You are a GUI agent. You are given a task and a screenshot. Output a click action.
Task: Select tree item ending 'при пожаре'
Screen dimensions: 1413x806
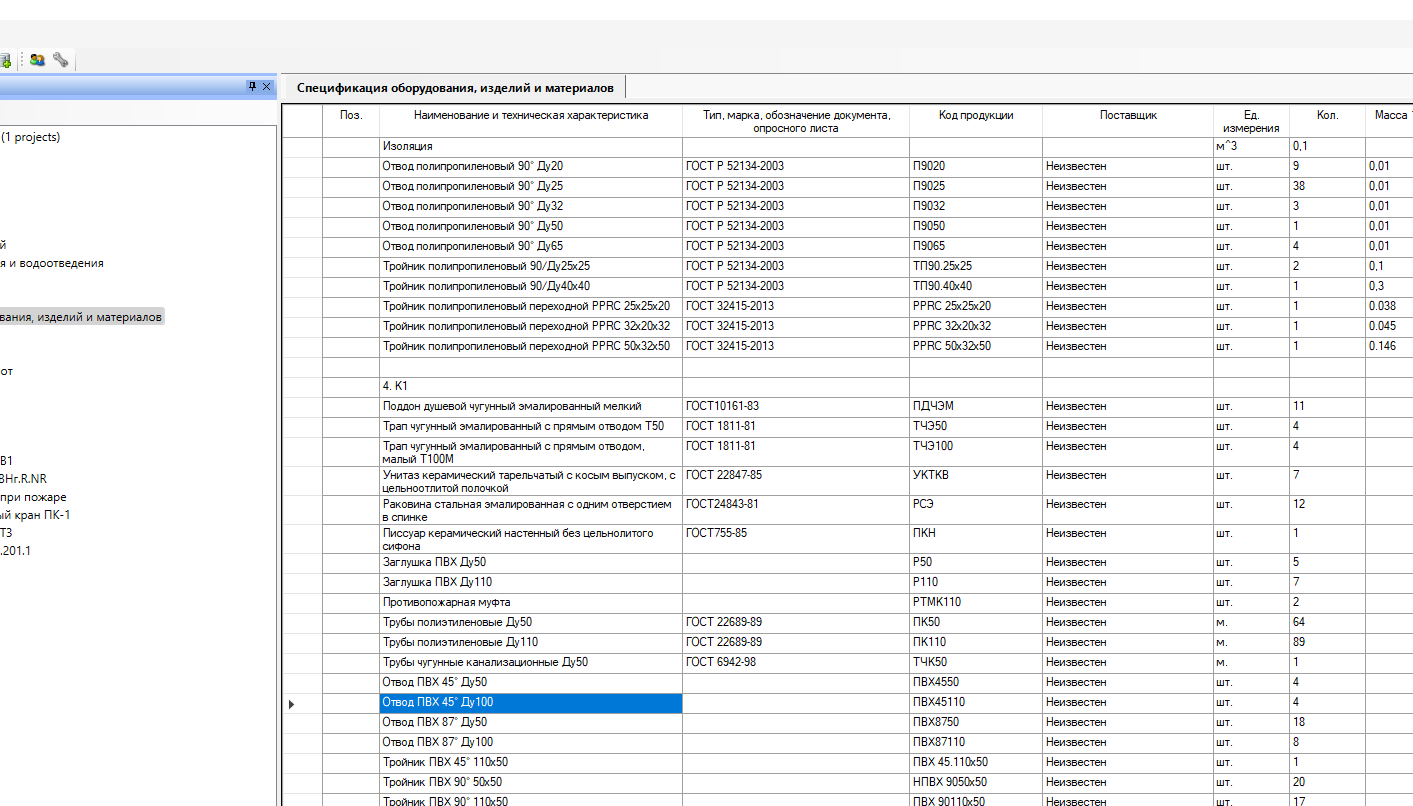click(x=33, y=497)
